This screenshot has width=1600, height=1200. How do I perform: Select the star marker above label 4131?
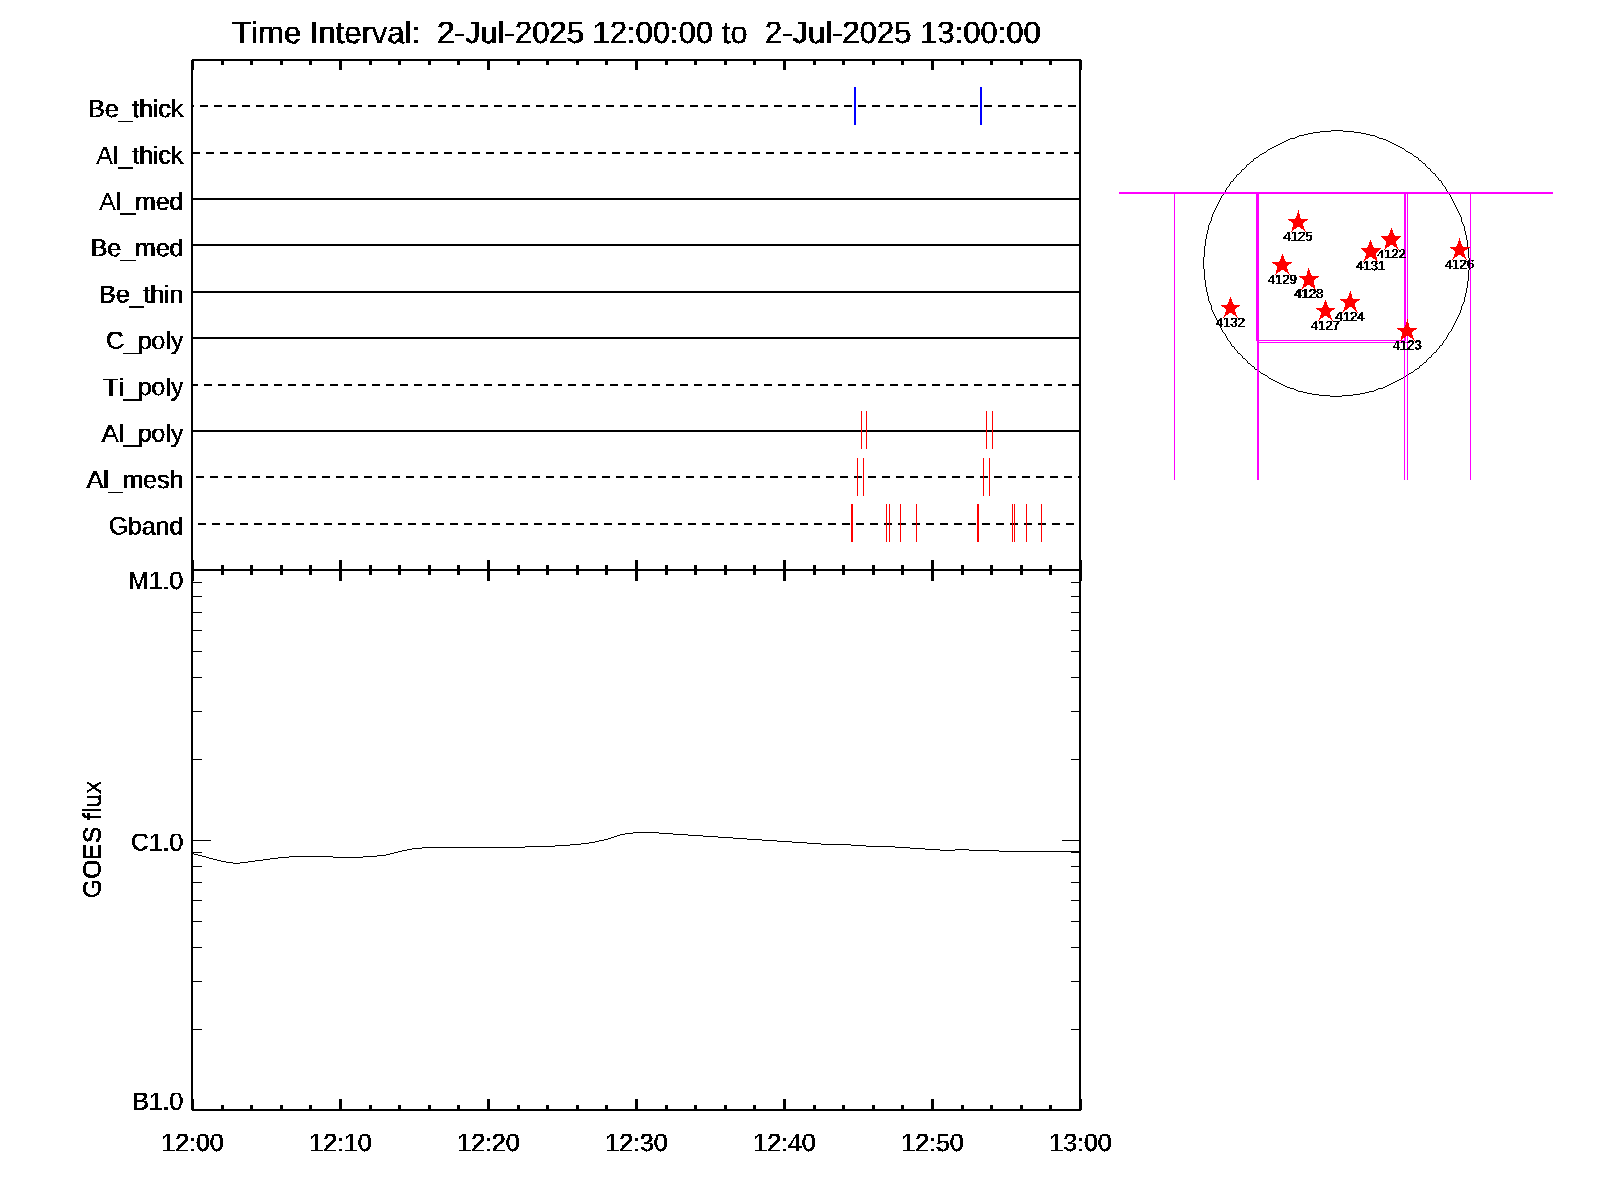coord(1370,251)
